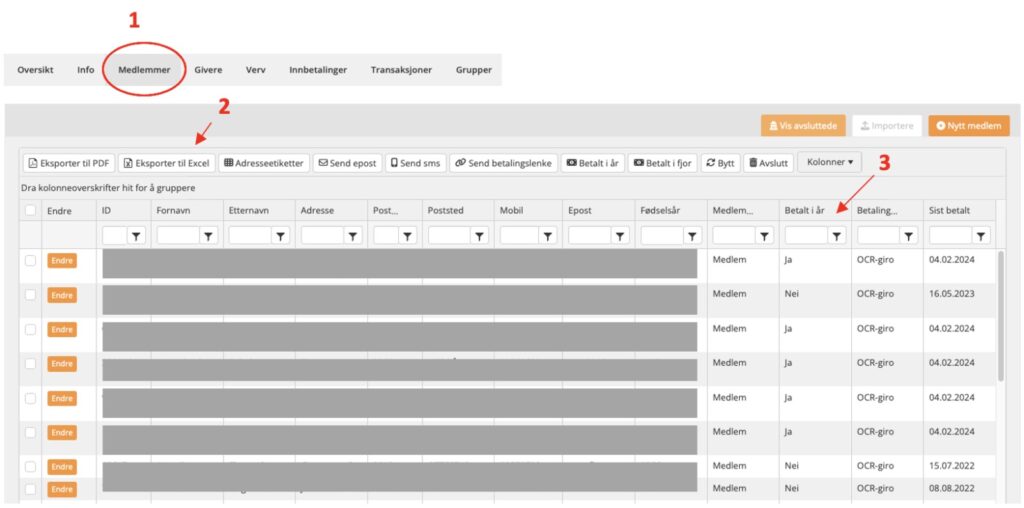Click Send betalingslenke toolbar button
The image size is (1024, 508).
504,163
